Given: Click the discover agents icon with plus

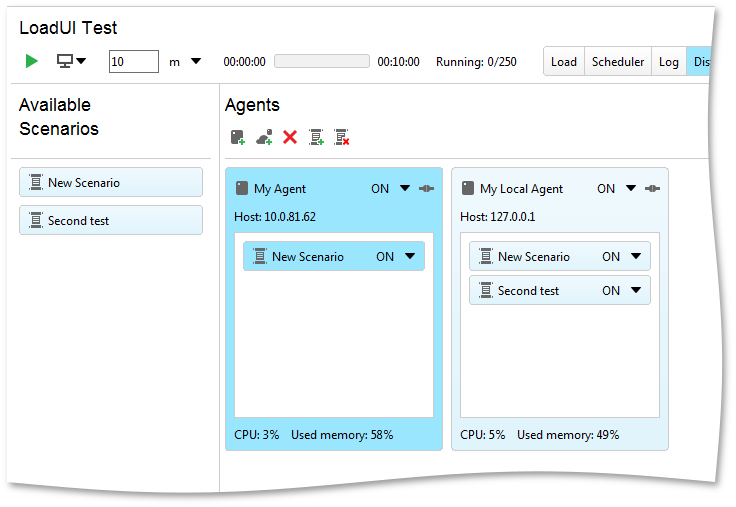Looking at the screenshot, I should click(x=264, y=138).
